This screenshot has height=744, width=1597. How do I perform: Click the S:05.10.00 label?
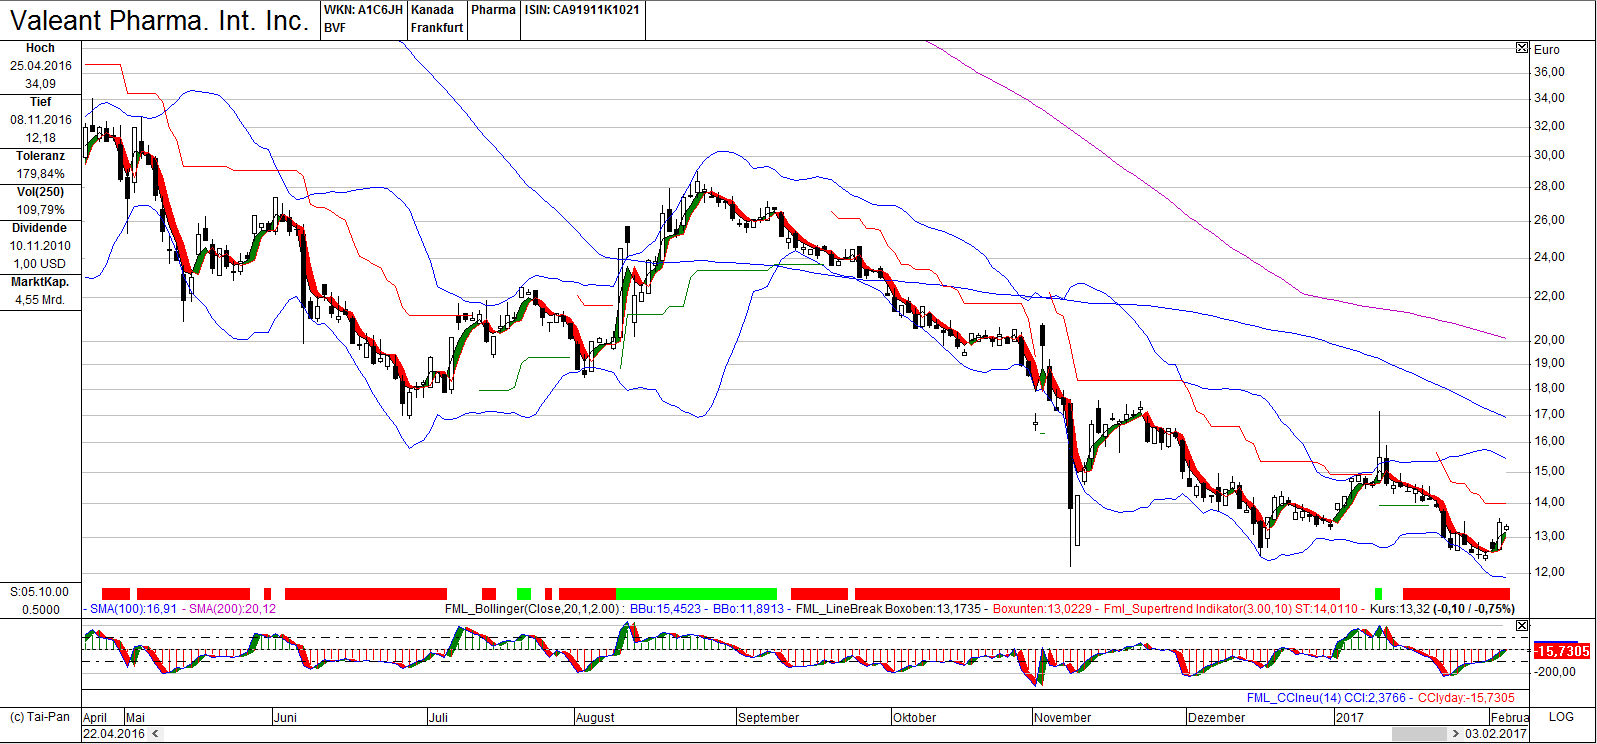(x=40, y=592)
